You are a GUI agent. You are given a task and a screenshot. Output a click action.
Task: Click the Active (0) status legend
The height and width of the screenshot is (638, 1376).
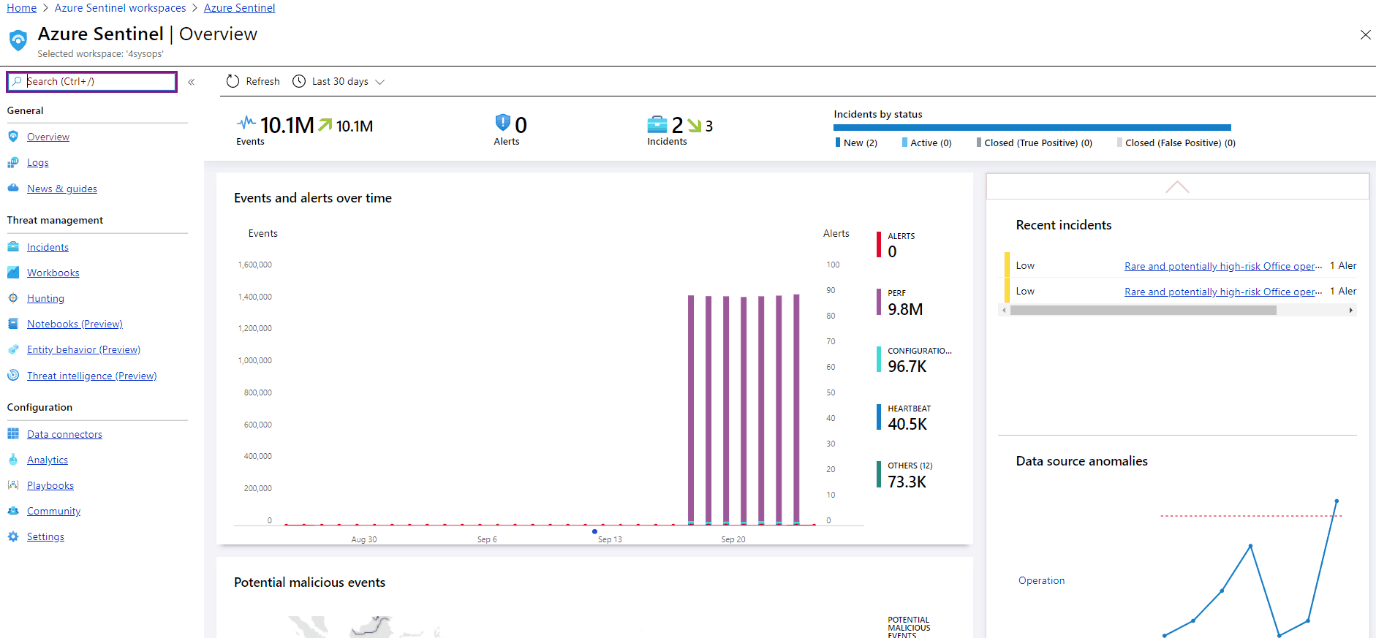(x=927, y=143)
